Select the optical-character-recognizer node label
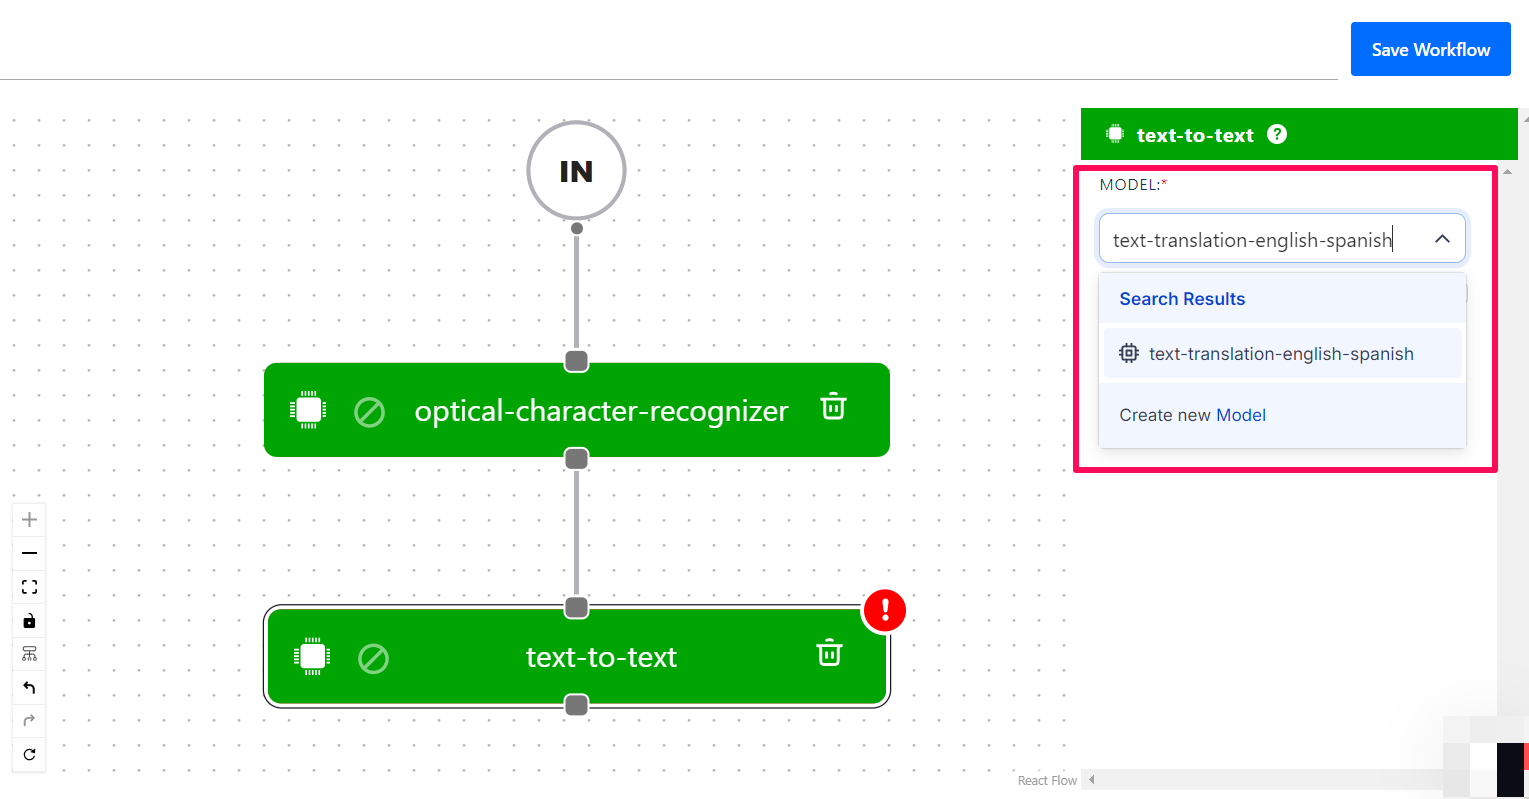The width and height of the screenshot is (1529, 799). [x=601, y=411]
